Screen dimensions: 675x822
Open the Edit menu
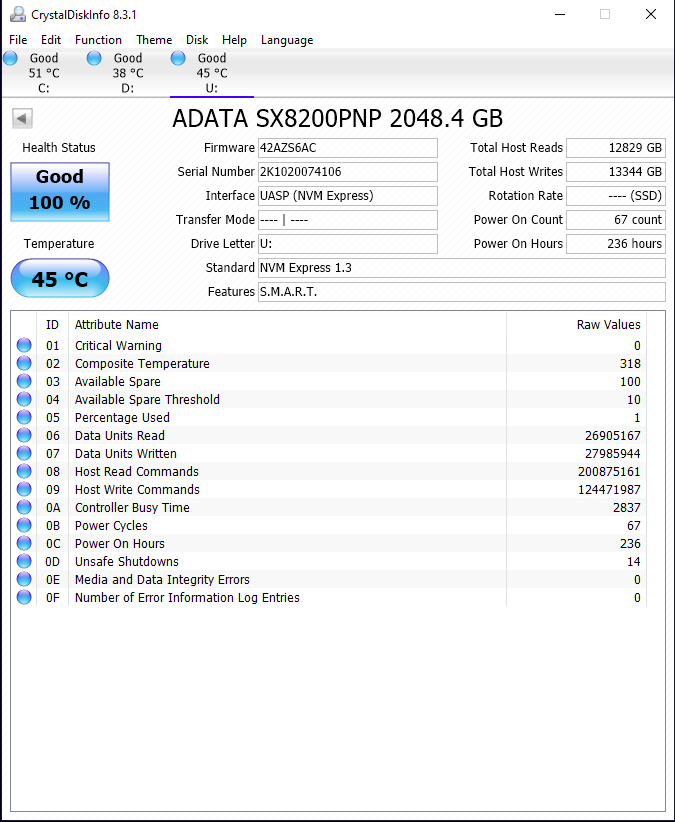tap(50, 40)
